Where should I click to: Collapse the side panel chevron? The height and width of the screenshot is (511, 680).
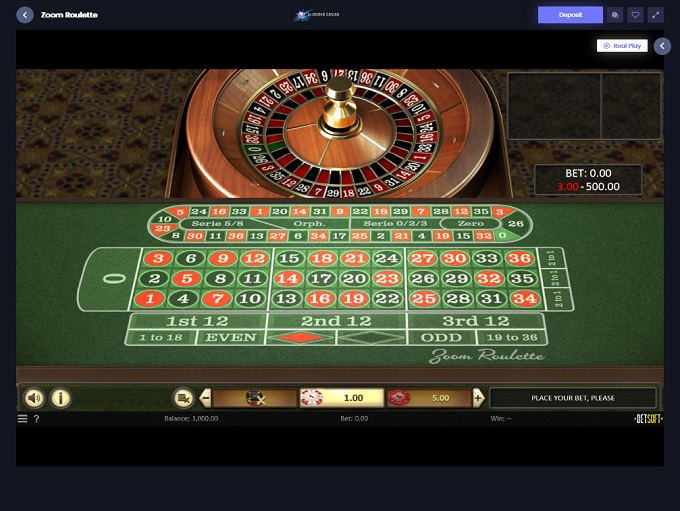pyautogui.click(x=662, y=46)
